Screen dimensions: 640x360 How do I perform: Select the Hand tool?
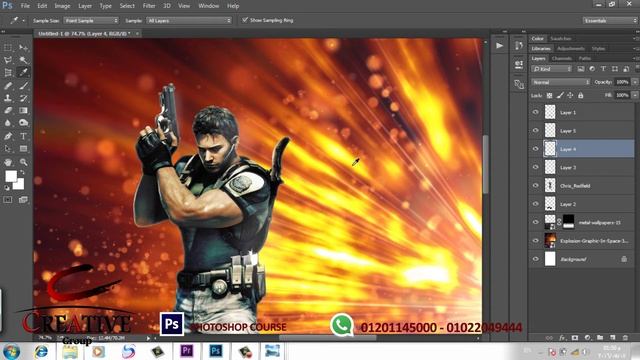[x=8, y=162]
